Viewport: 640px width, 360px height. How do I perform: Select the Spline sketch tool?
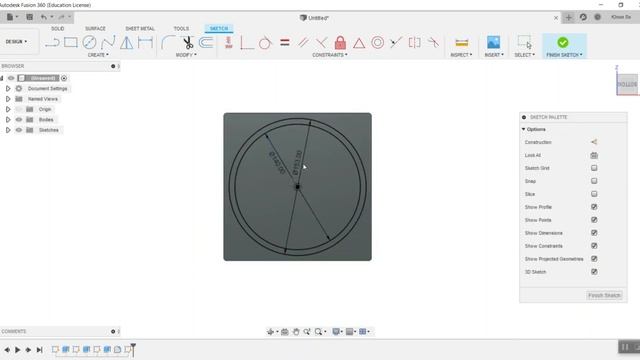point(108,42)
